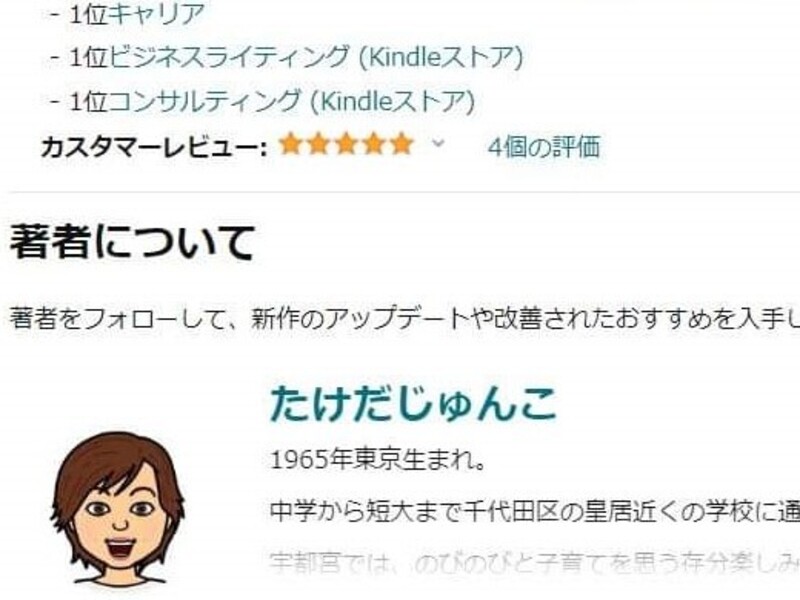Viewport: 800px width, 600px height.
Task: Click the 著者をフォローして follow description text
Action: [x=404, y=319]
